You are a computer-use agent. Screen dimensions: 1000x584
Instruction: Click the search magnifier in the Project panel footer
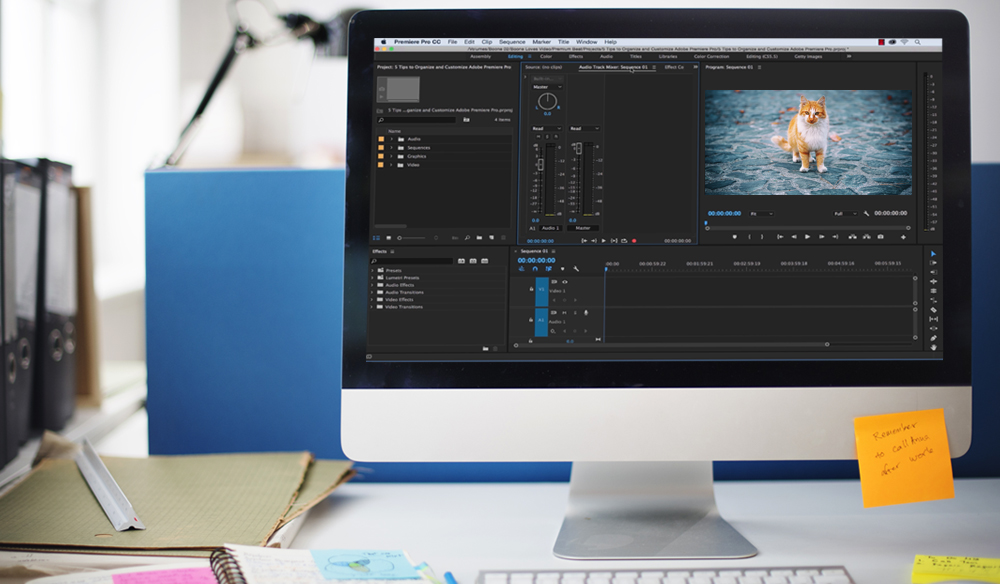[x=467, y=238]
